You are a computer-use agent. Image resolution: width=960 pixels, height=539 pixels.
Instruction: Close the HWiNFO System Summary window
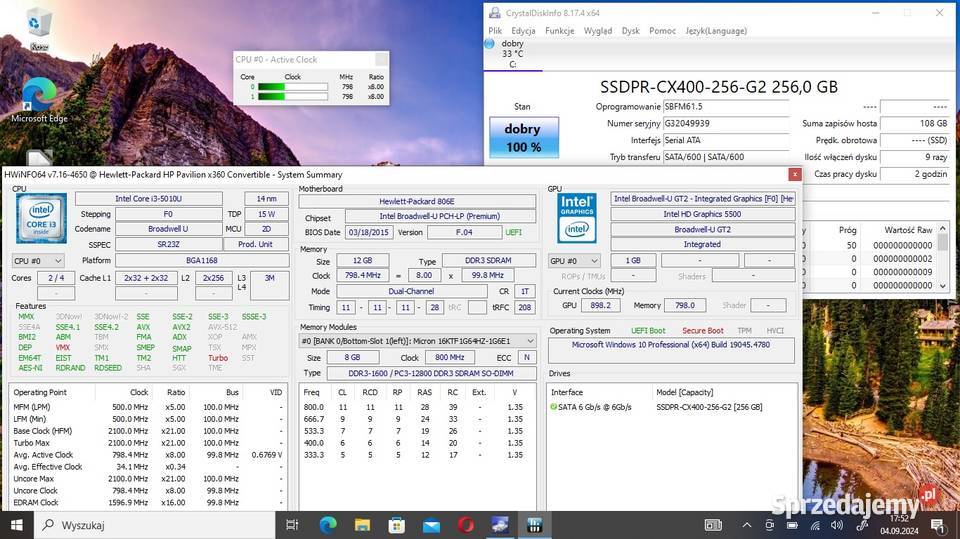tap(795, 175)
